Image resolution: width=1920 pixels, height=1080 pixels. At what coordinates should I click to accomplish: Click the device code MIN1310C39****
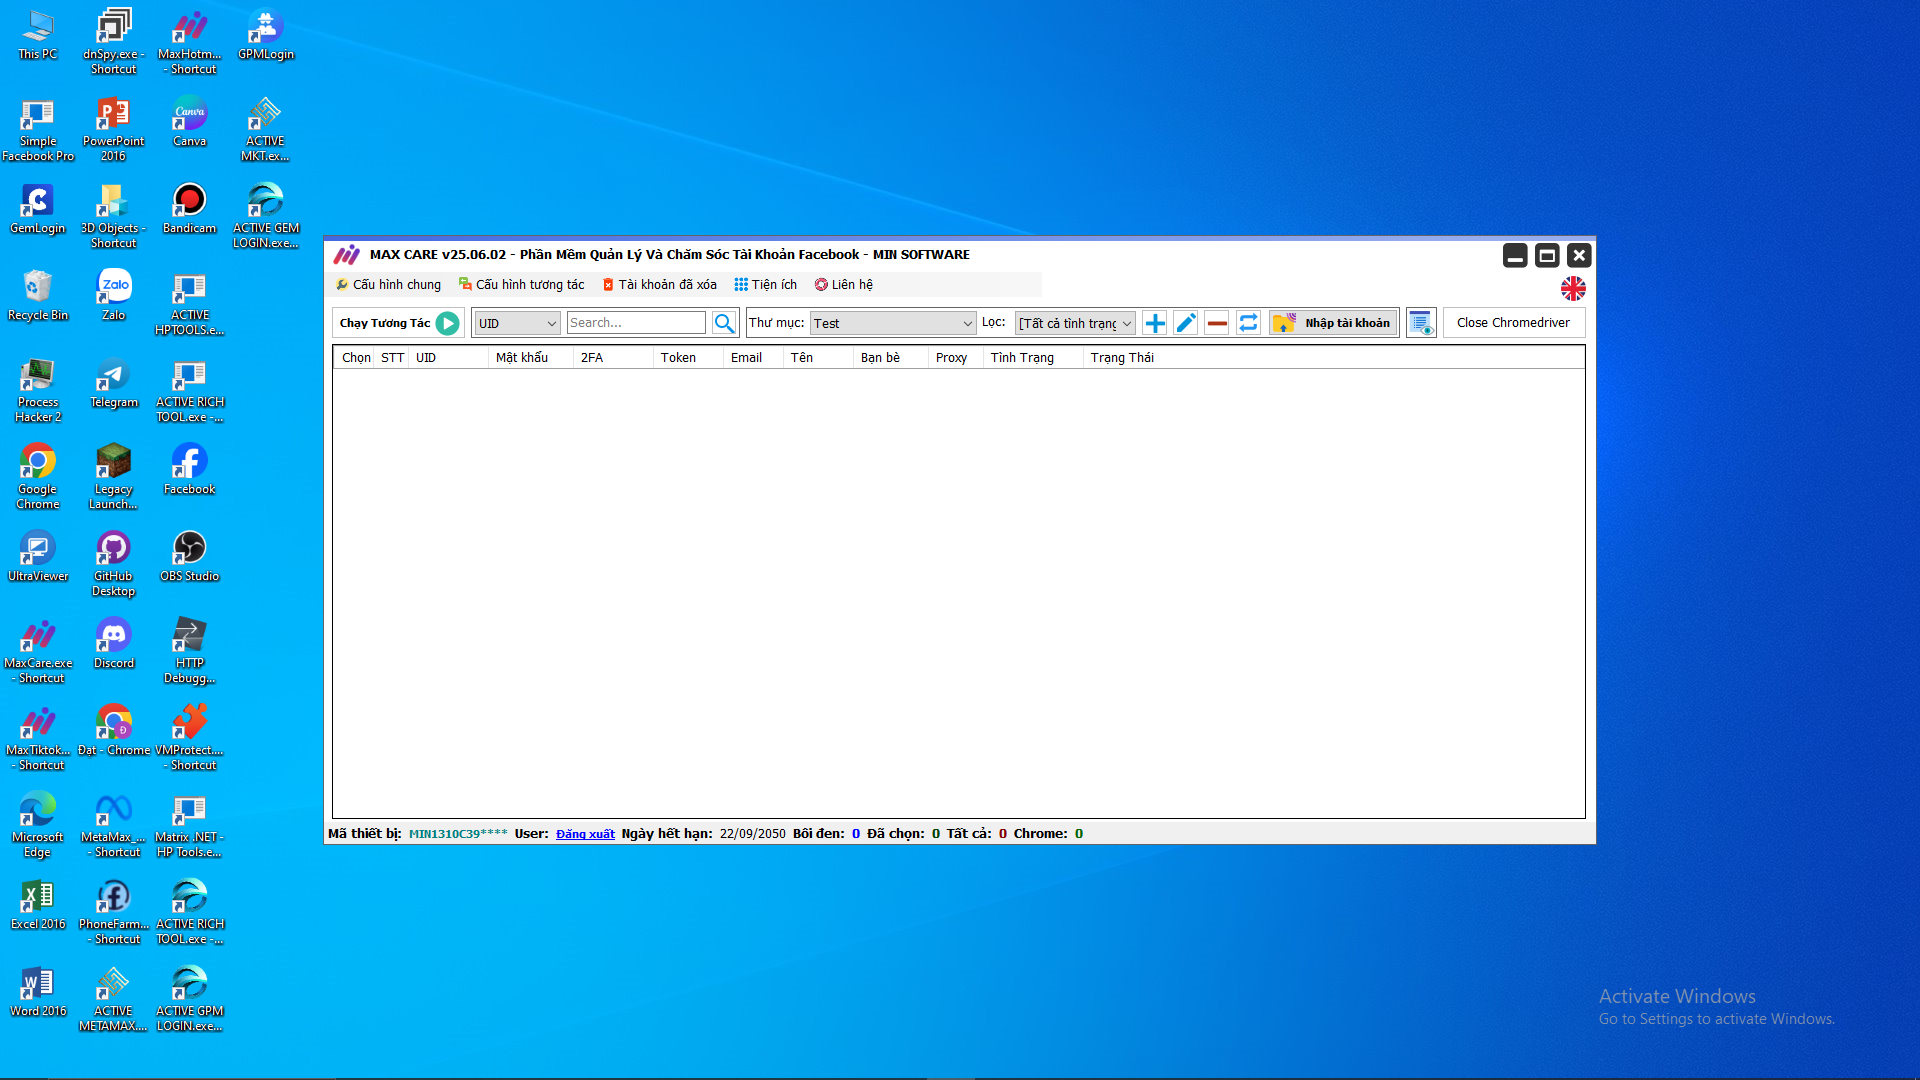click(x=458, y=834)
